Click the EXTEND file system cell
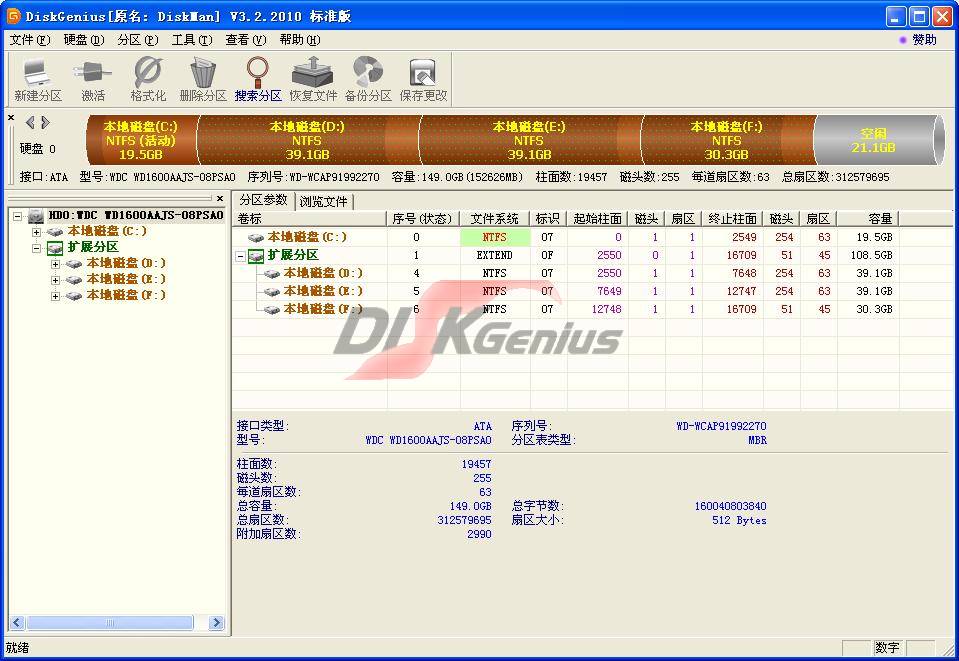The image size is (959, 661). point(495,255)
